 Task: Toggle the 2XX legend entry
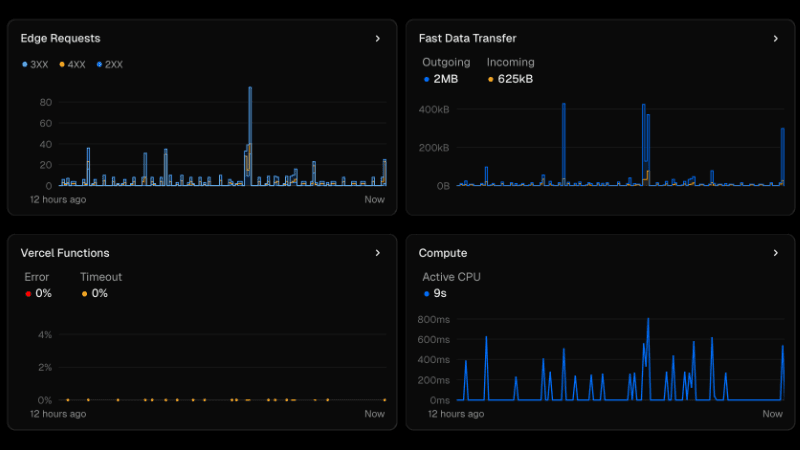tap(109, 64)
